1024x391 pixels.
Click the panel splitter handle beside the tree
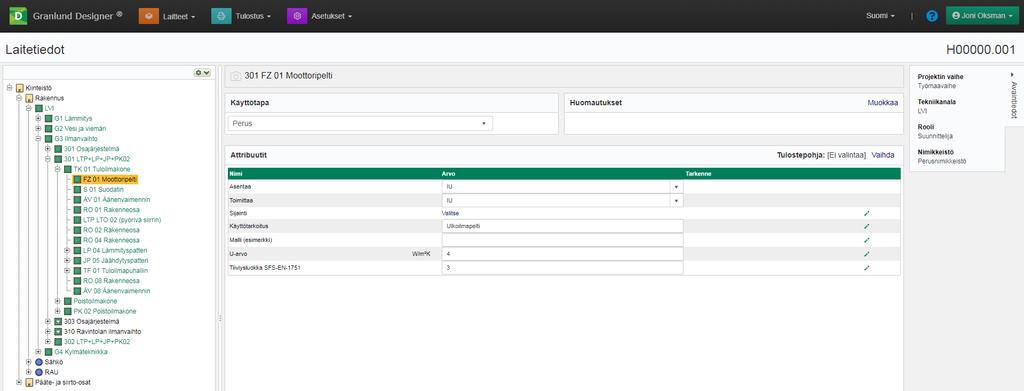click(x=220, y=318)
